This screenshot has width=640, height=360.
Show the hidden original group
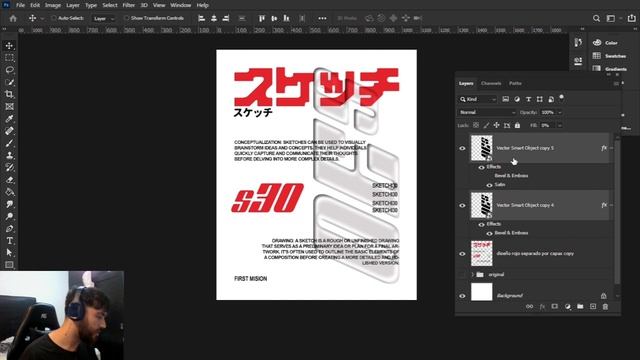click(462, 275)
